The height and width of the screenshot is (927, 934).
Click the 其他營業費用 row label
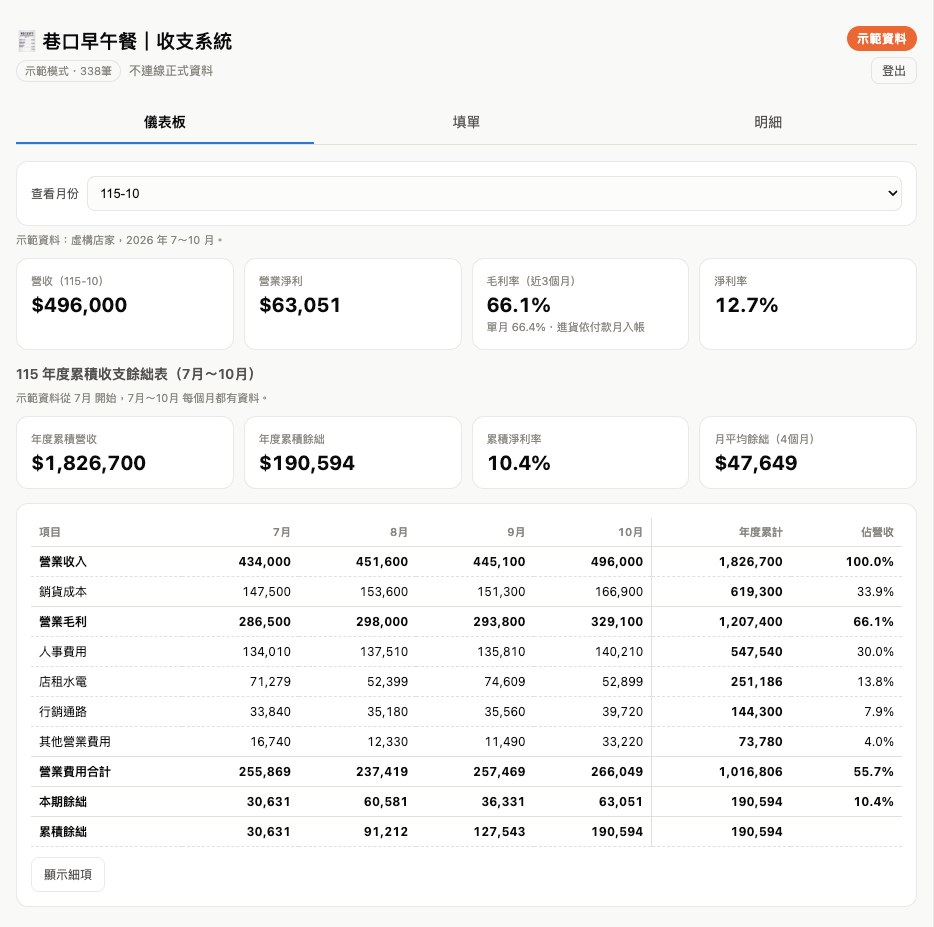pos(74,742)
